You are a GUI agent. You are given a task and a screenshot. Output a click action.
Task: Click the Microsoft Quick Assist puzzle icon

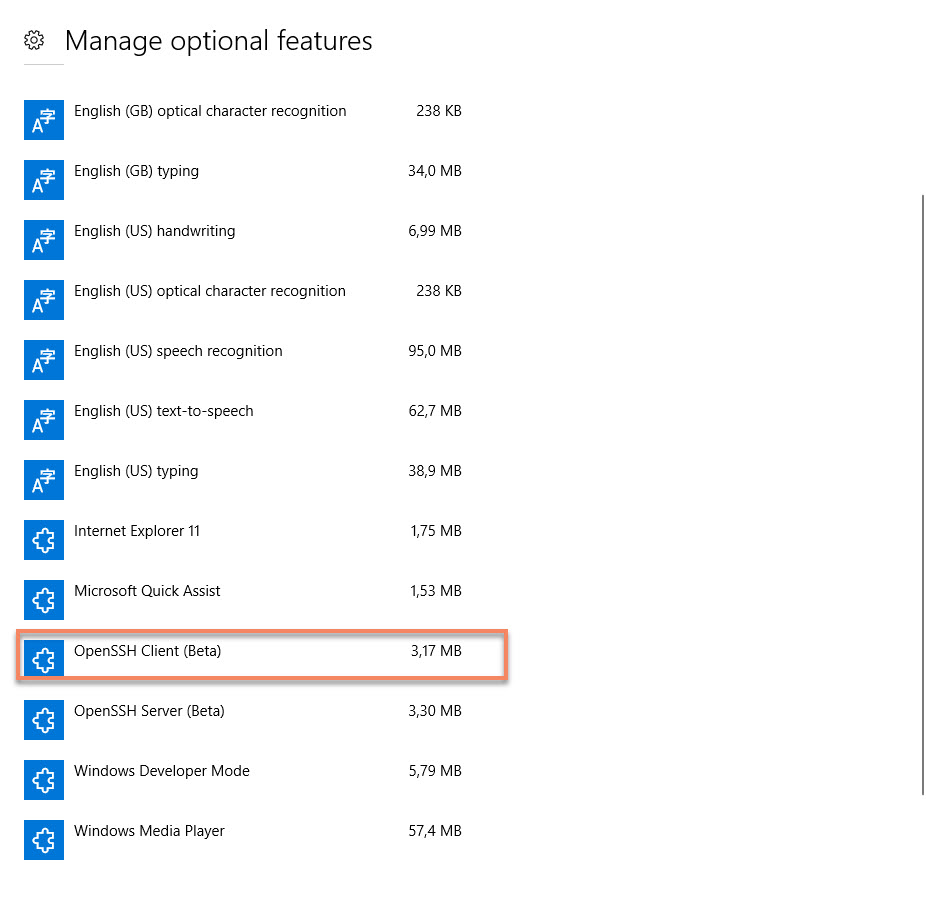click(x=44, y=600)
